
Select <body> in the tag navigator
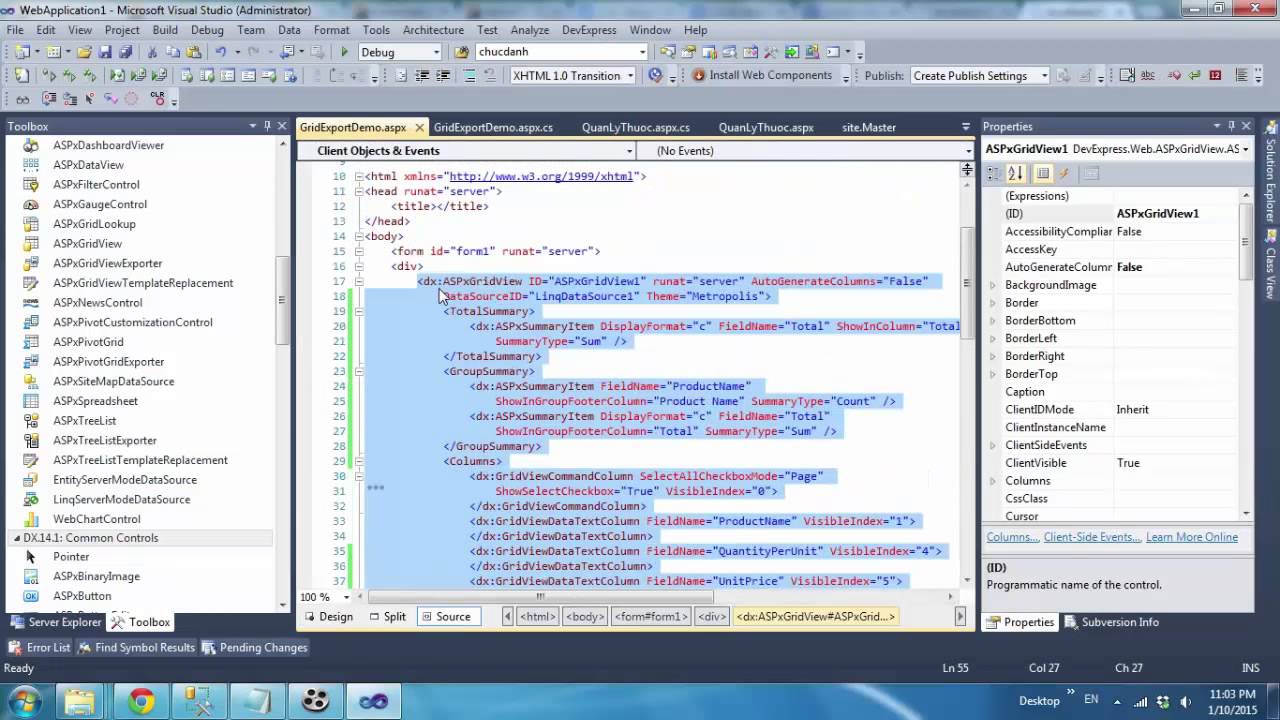584,616
